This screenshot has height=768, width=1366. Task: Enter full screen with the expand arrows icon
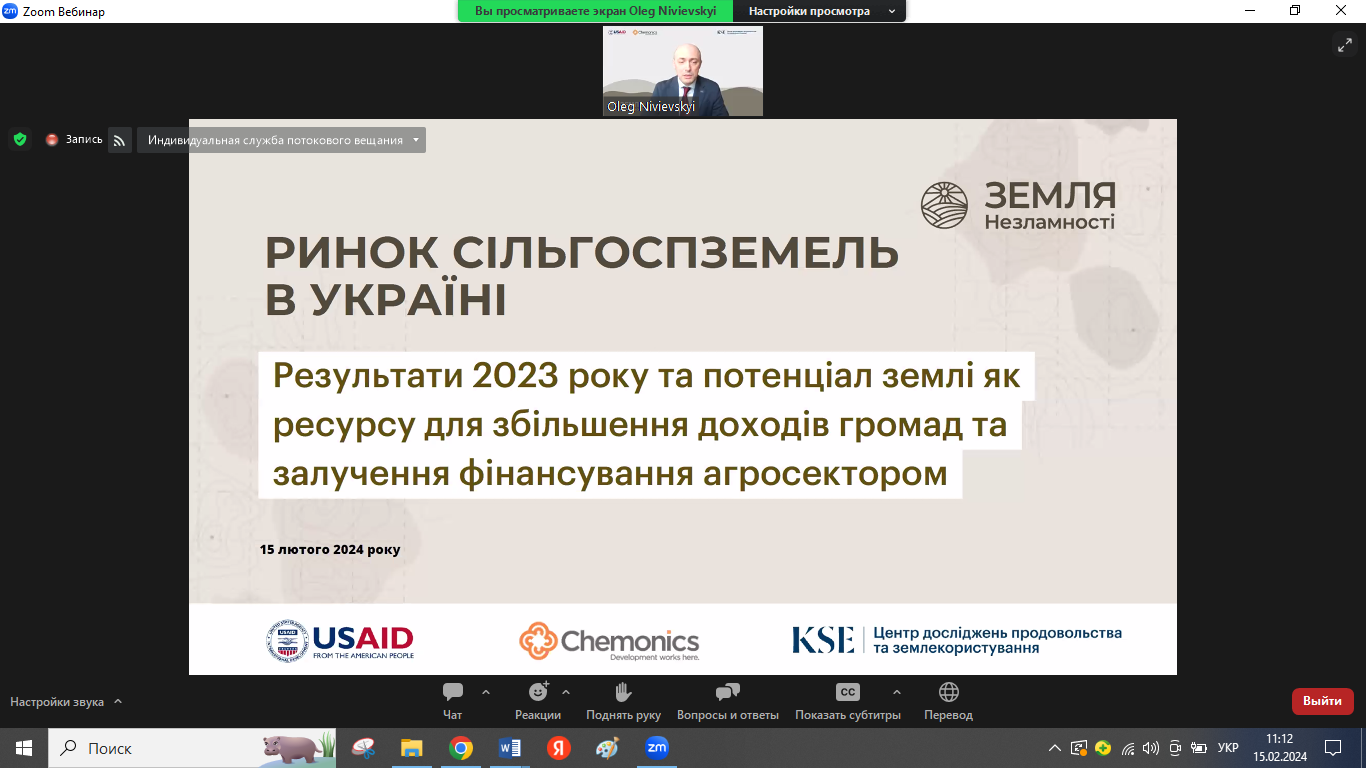pos(1344,44)
